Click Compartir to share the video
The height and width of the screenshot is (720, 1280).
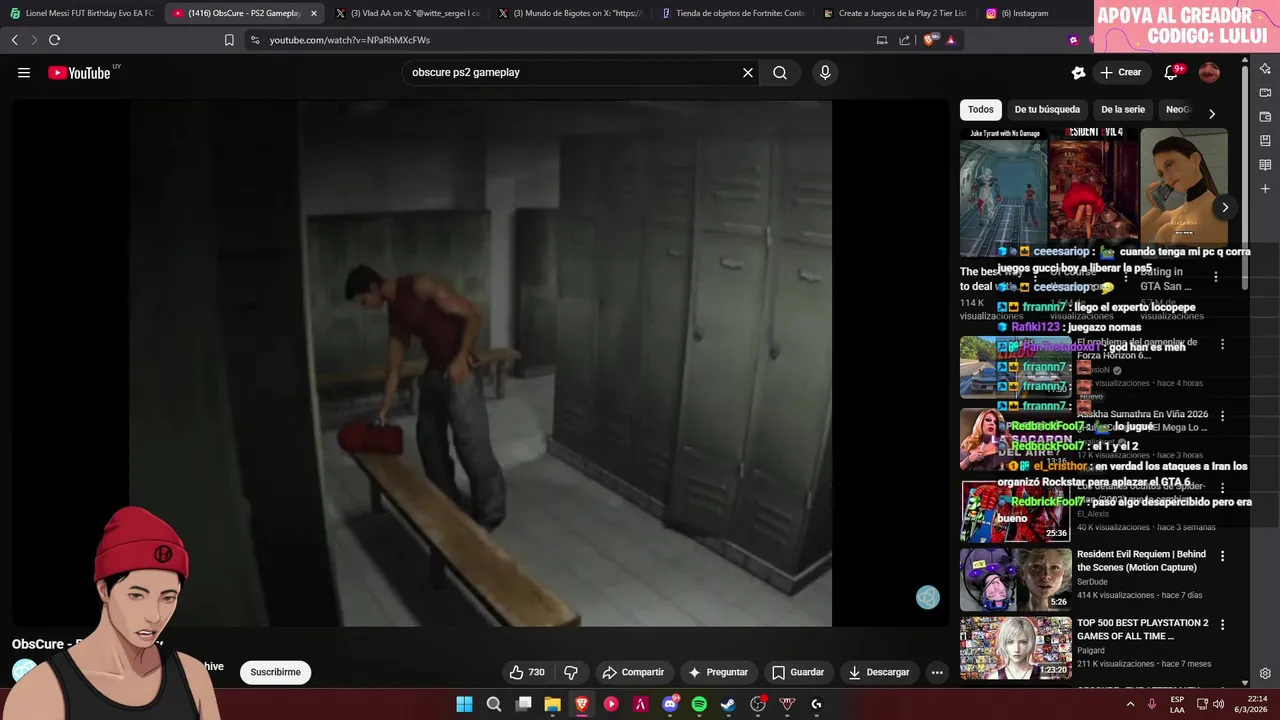click(633, 672)
